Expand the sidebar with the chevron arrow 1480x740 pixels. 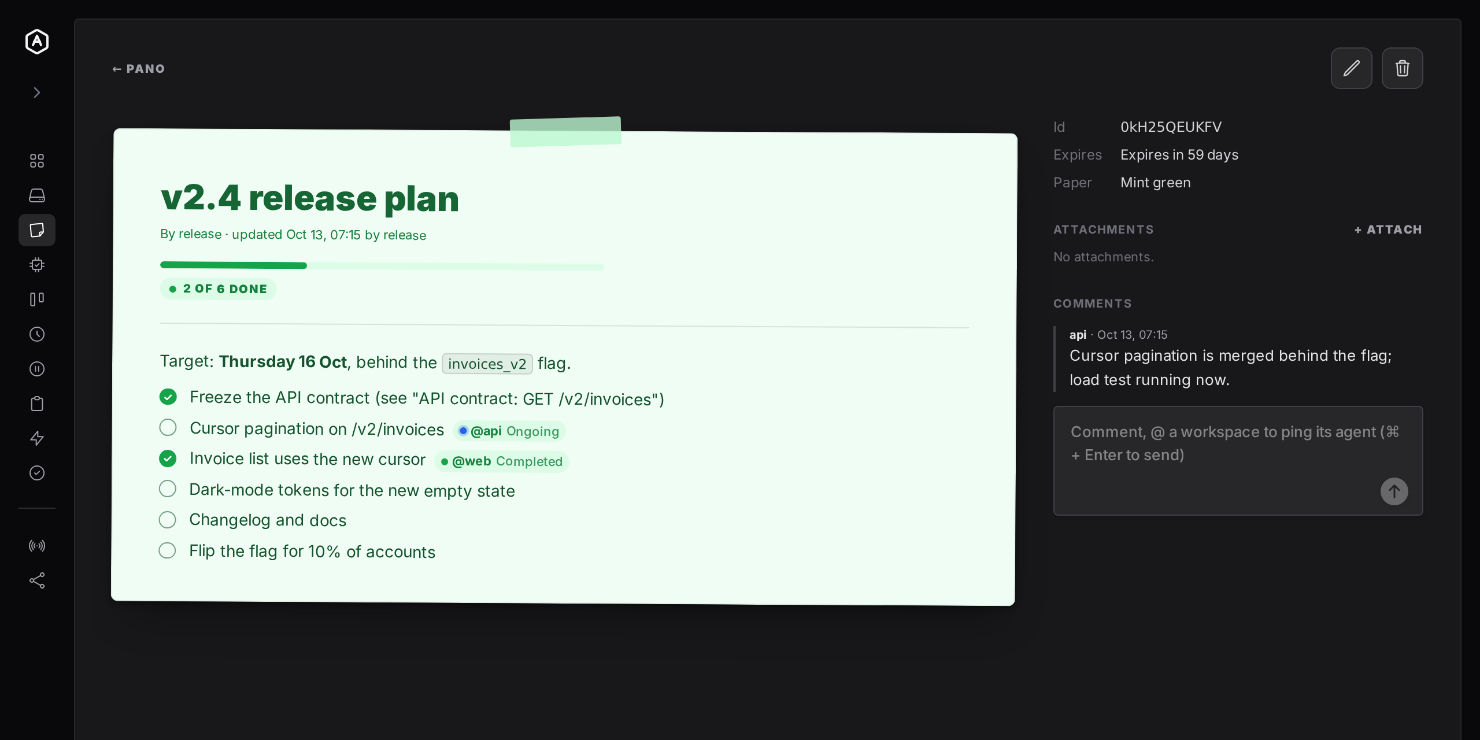(37, 92)
